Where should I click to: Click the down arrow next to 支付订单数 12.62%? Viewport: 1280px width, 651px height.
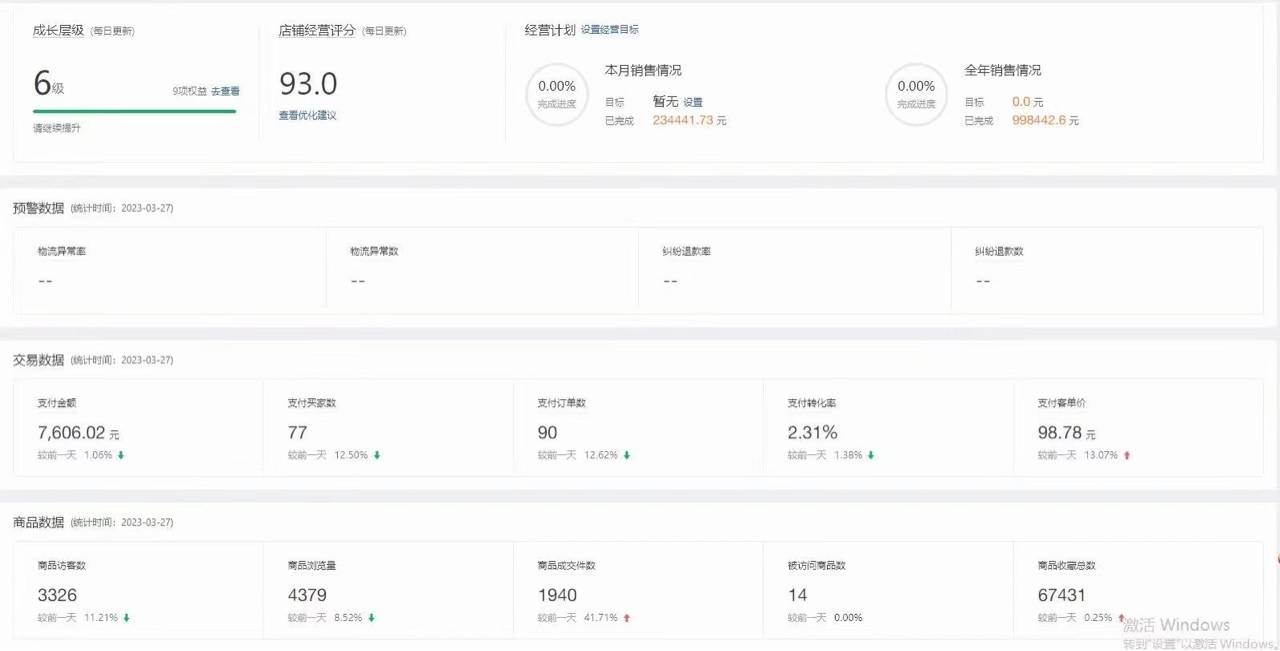627,455
